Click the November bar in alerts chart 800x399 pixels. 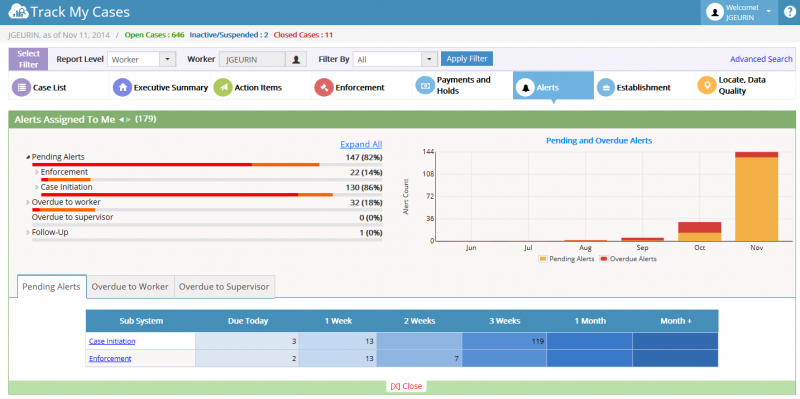pos(757,196)
